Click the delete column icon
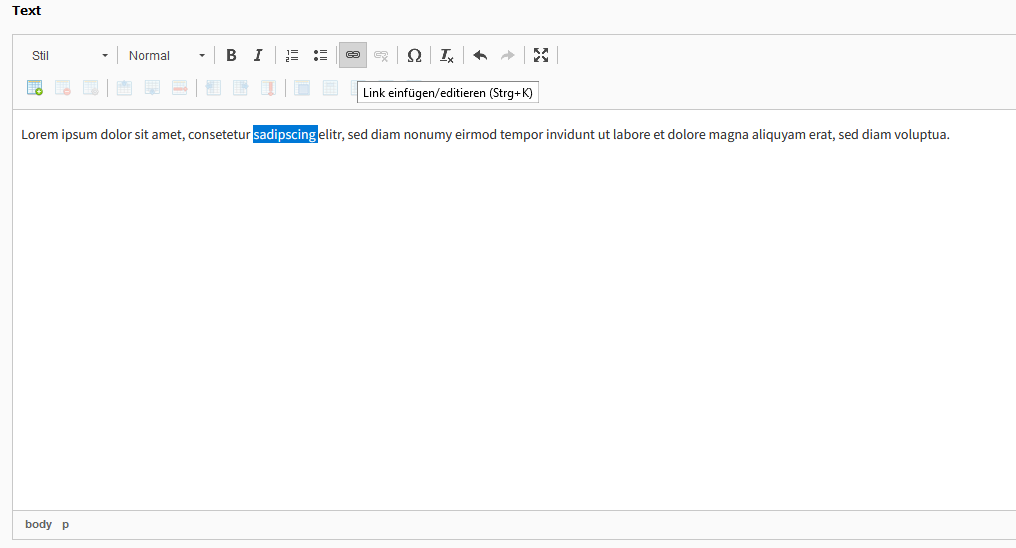The image size is (1016, 548). click(x=268, y=88)
